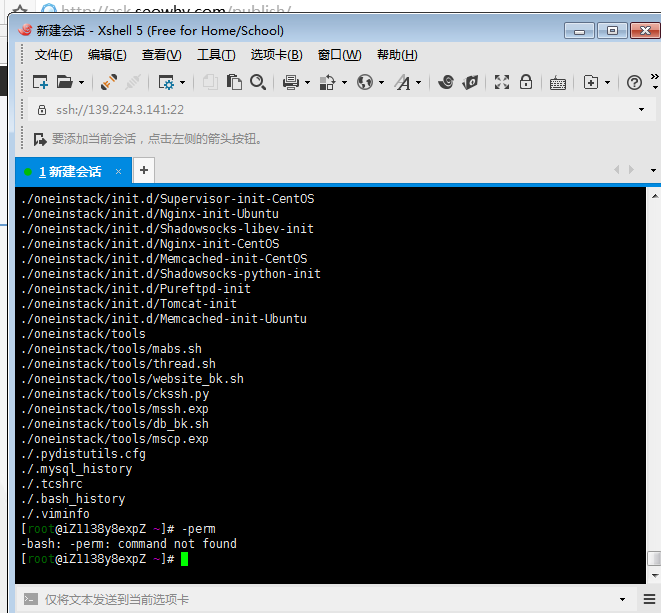This screenshot has height=613, width=661.
Task: Click the Print icon in toolbar
Action: point(291,82)
